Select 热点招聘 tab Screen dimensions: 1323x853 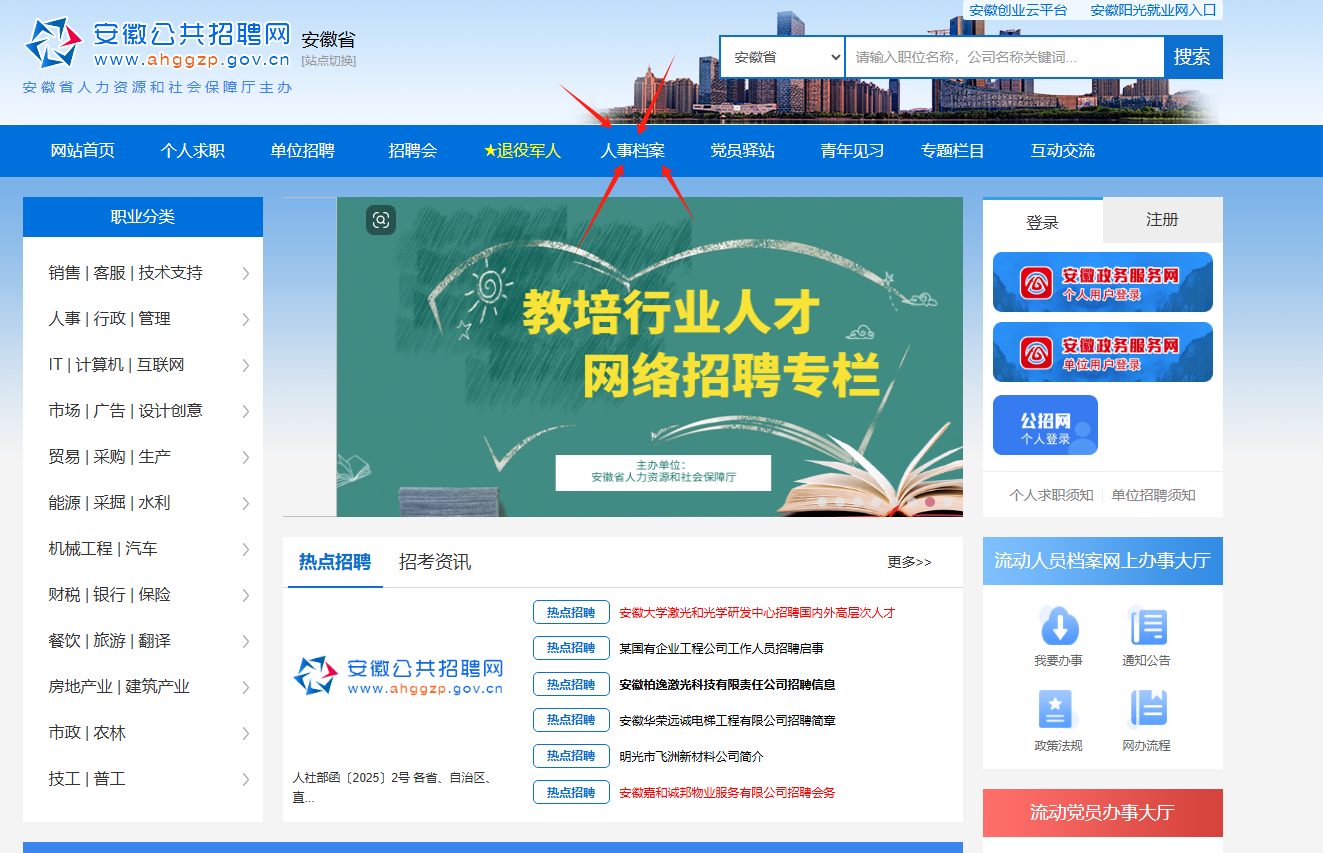click(x=335, y=562)
